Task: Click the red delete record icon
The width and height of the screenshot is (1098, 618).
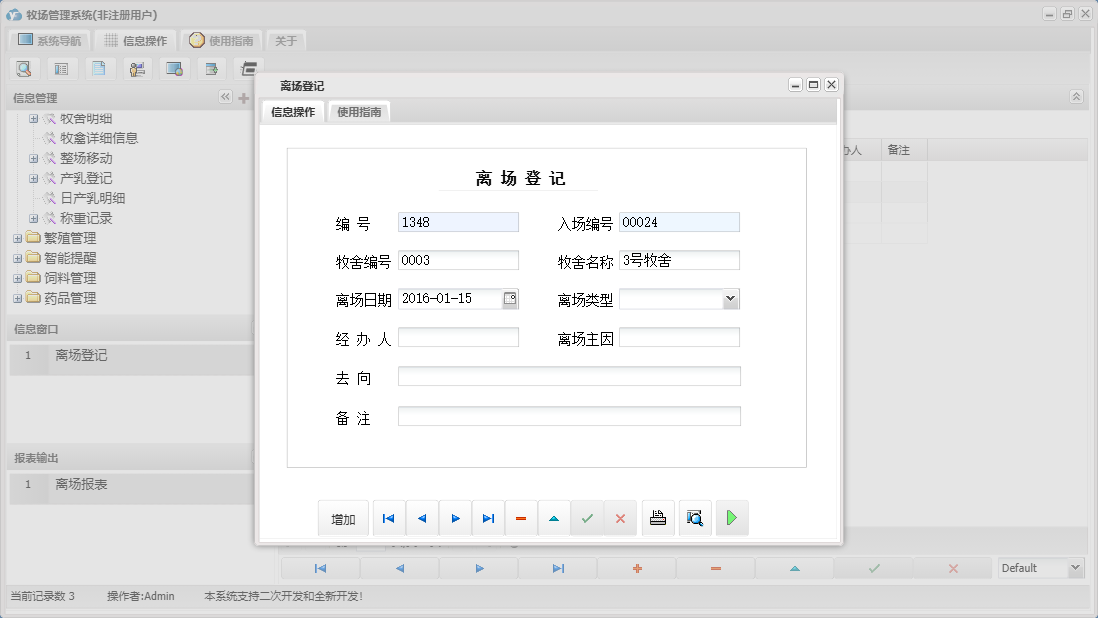Action: pos(521,518)
